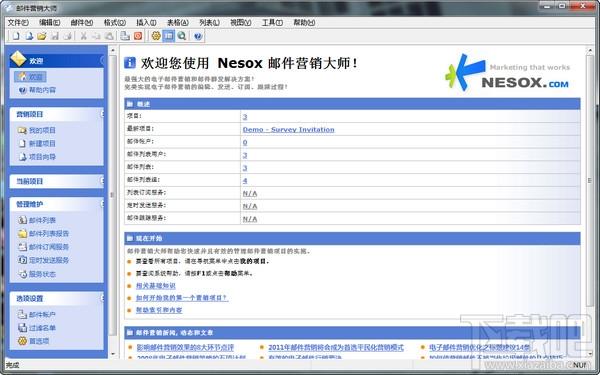Click the splitter handle between sidebar and content
The image size is (600, 375).
click(x=112, y=195)
